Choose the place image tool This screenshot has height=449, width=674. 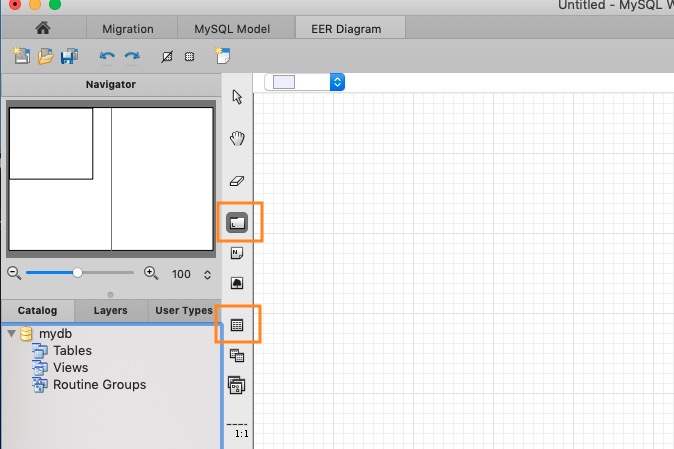click(x=237, y=283)
